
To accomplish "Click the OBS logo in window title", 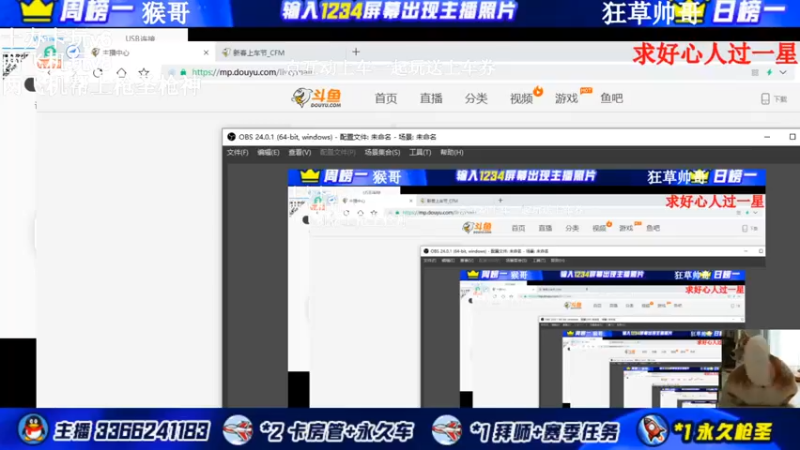I will (231, 137).
